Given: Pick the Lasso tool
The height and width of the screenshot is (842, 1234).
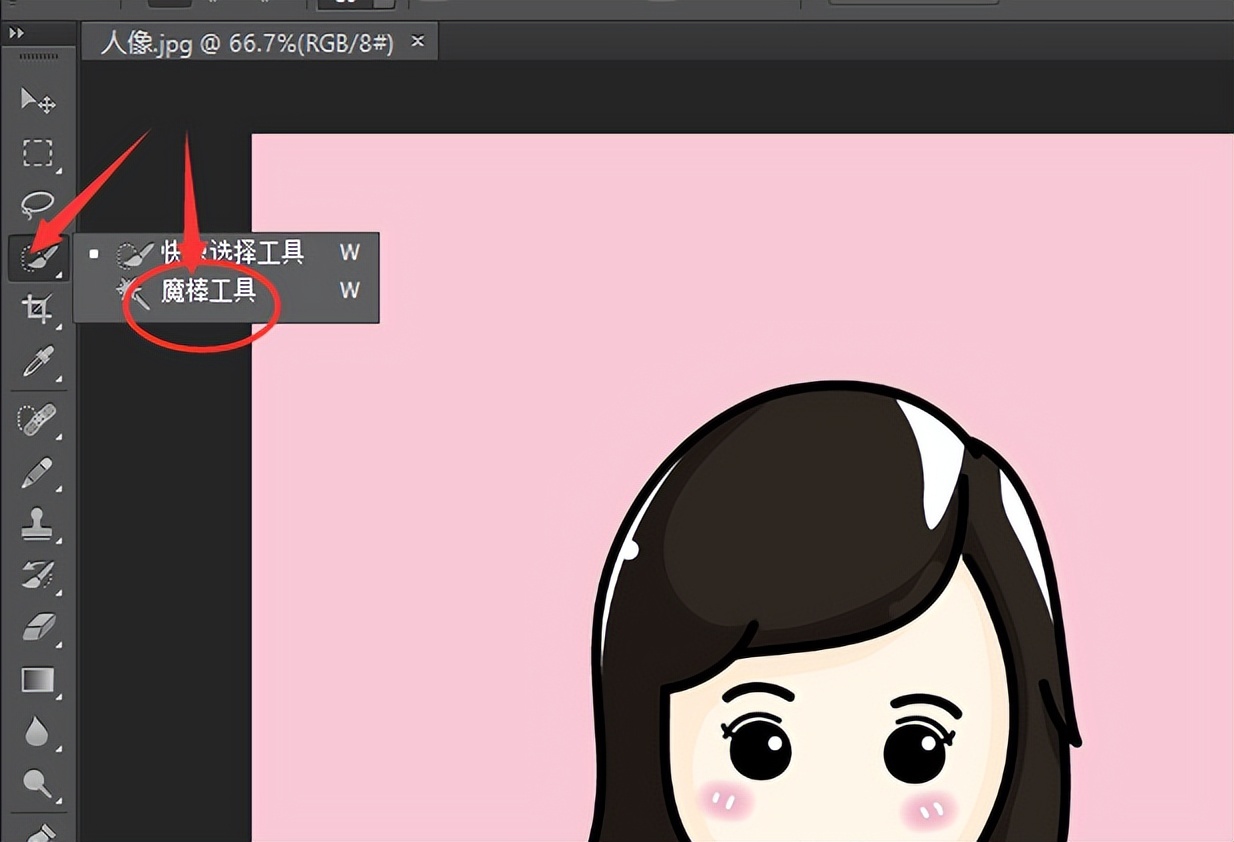Looking at the screenshot, I should coord(38,205).
